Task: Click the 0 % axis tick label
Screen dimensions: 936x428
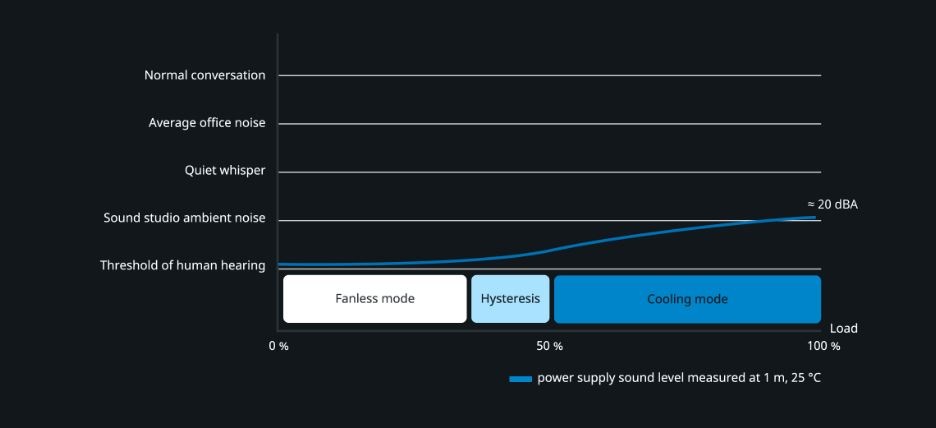Action: pos(279,346)
